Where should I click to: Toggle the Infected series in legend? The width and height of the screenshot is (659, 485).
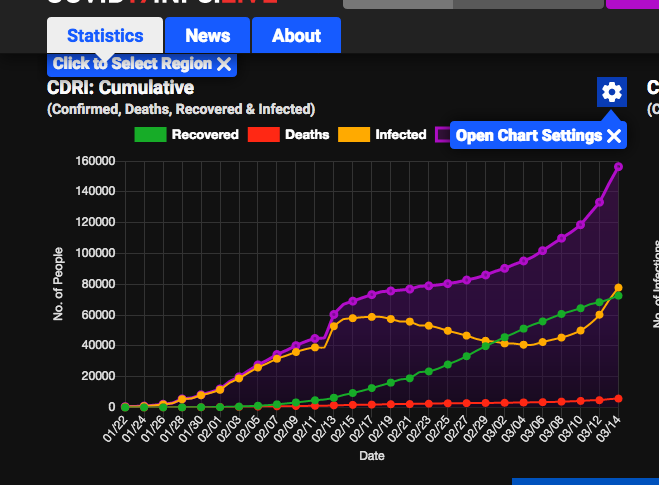click(400, 134)
